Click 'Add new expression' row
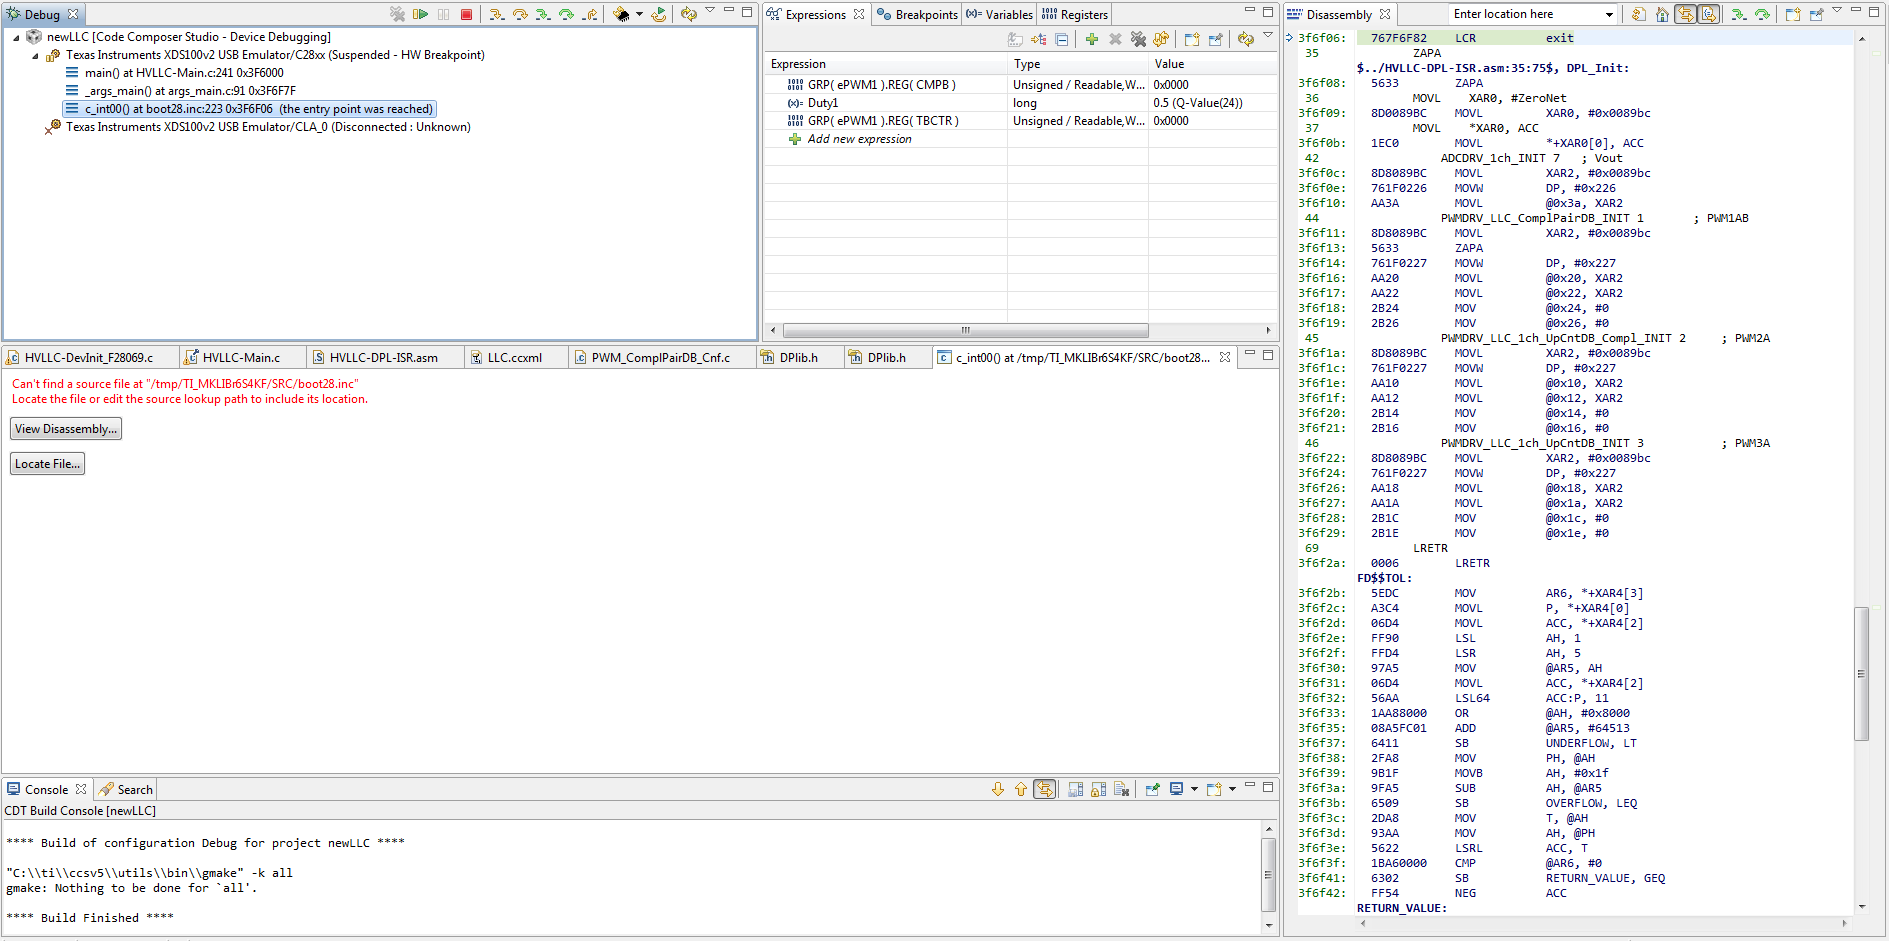The image size is (1889, 941). [x=1020, y=139]
